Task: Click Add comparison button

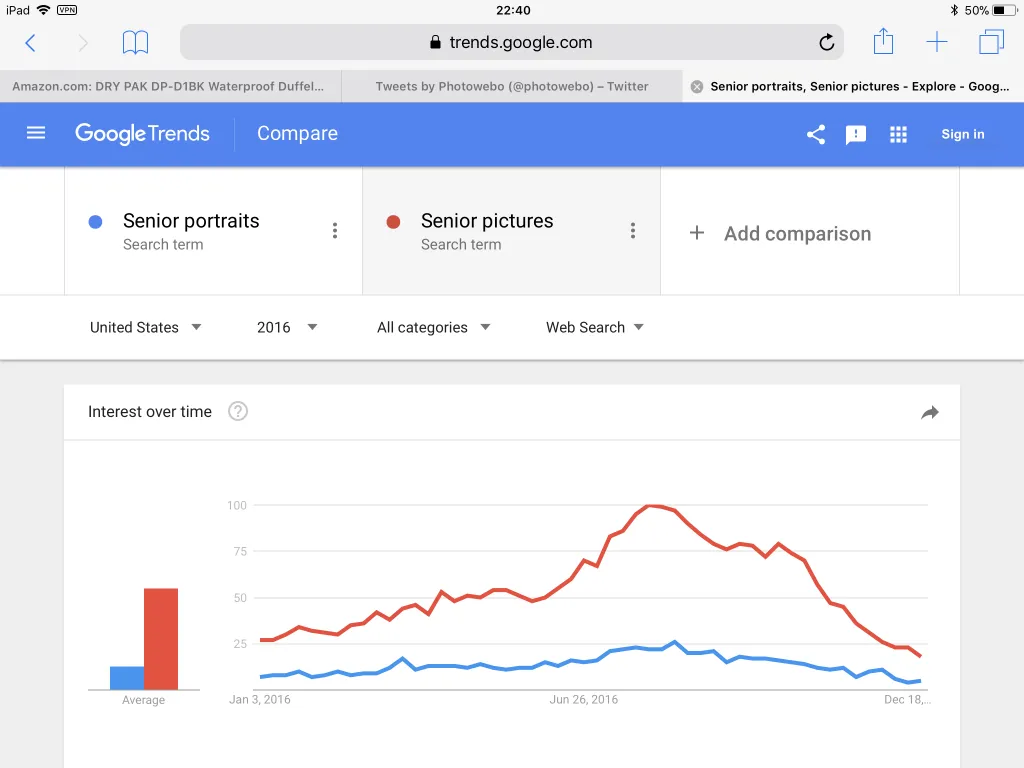Action: (x=780, y=233)
